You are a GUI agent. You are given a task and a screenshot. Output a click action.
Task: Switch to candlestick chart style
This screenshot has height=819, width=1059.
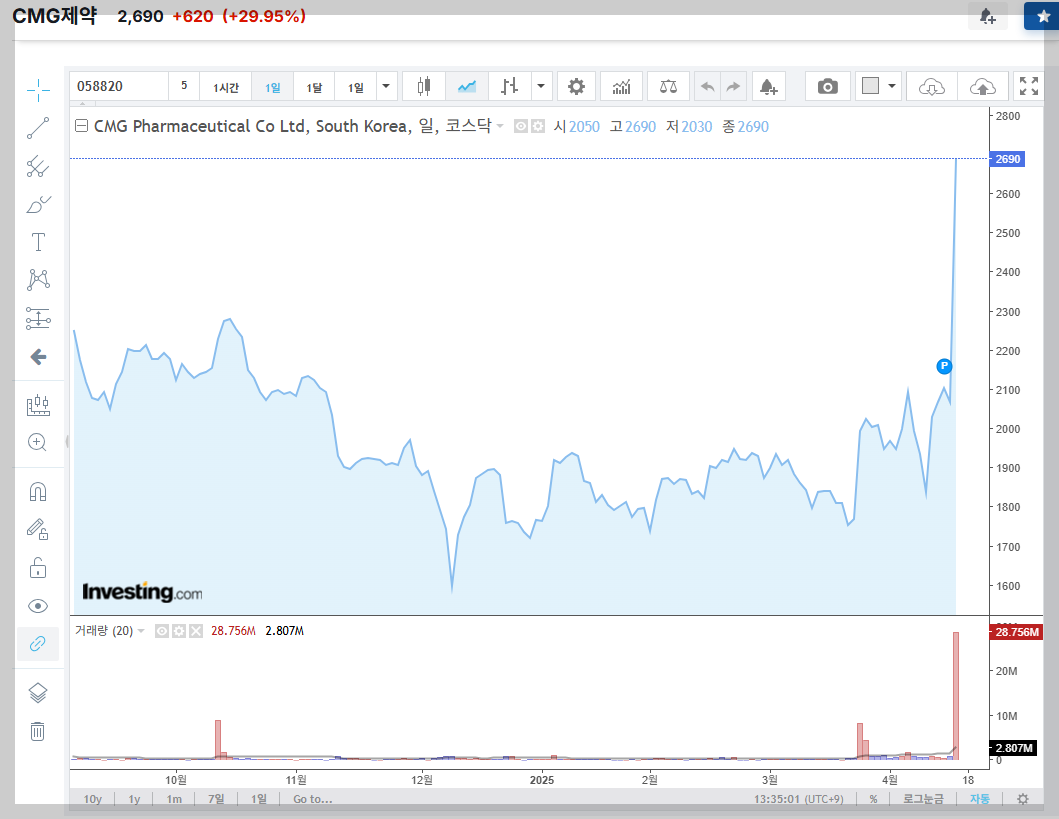coord(423,86)
